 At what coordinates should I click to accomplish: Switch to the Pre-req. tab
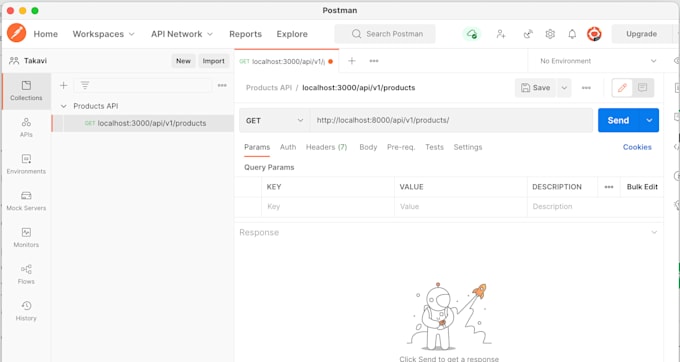point(401,147)
